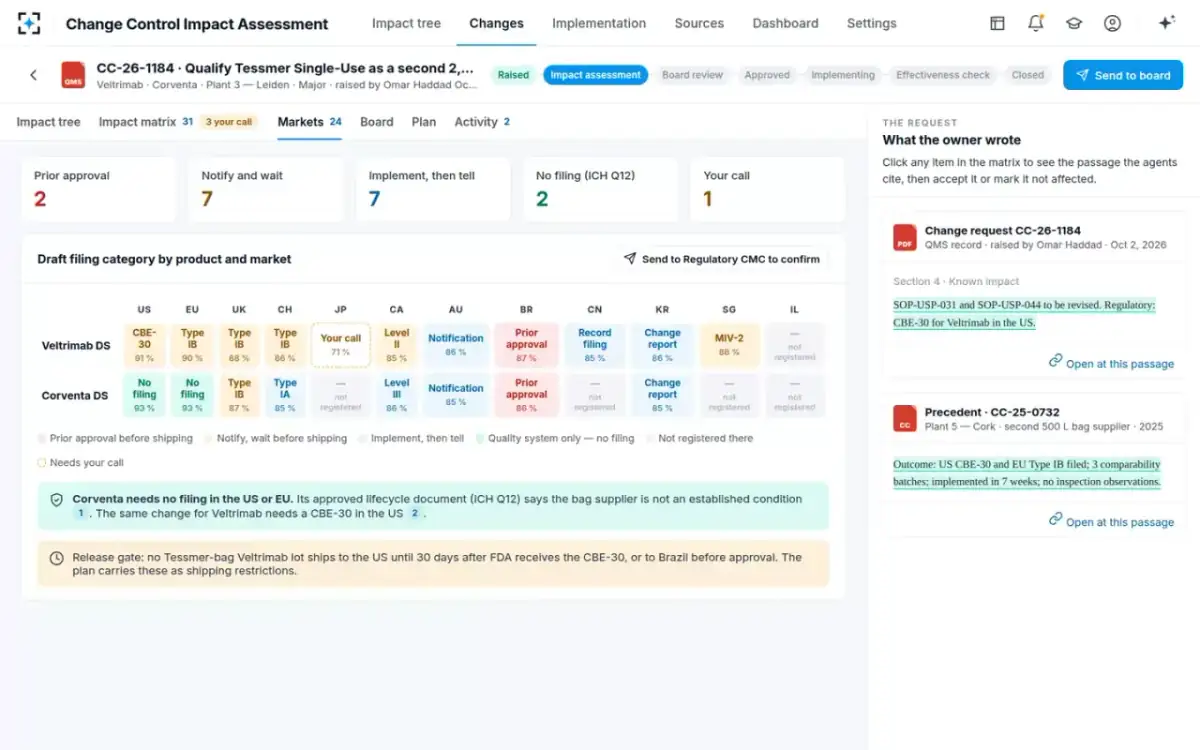Click the PDF icon of change request

(x=905, y=237)
